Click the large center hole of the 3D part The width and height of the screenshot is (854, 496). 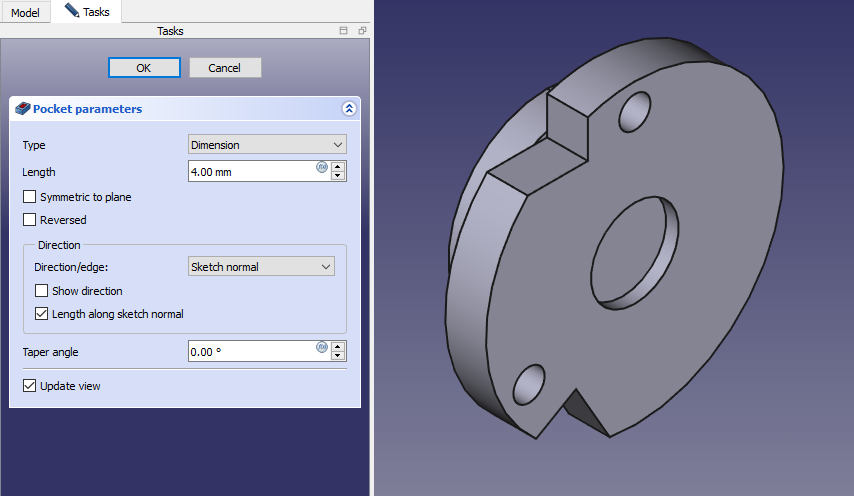click(x=636, y=250)
